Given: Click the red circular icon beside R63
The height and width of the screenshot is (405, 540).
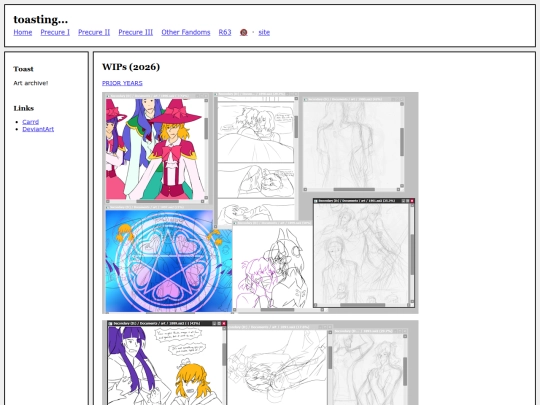Looking at the screenshot, I should click(x=243, y=32).
